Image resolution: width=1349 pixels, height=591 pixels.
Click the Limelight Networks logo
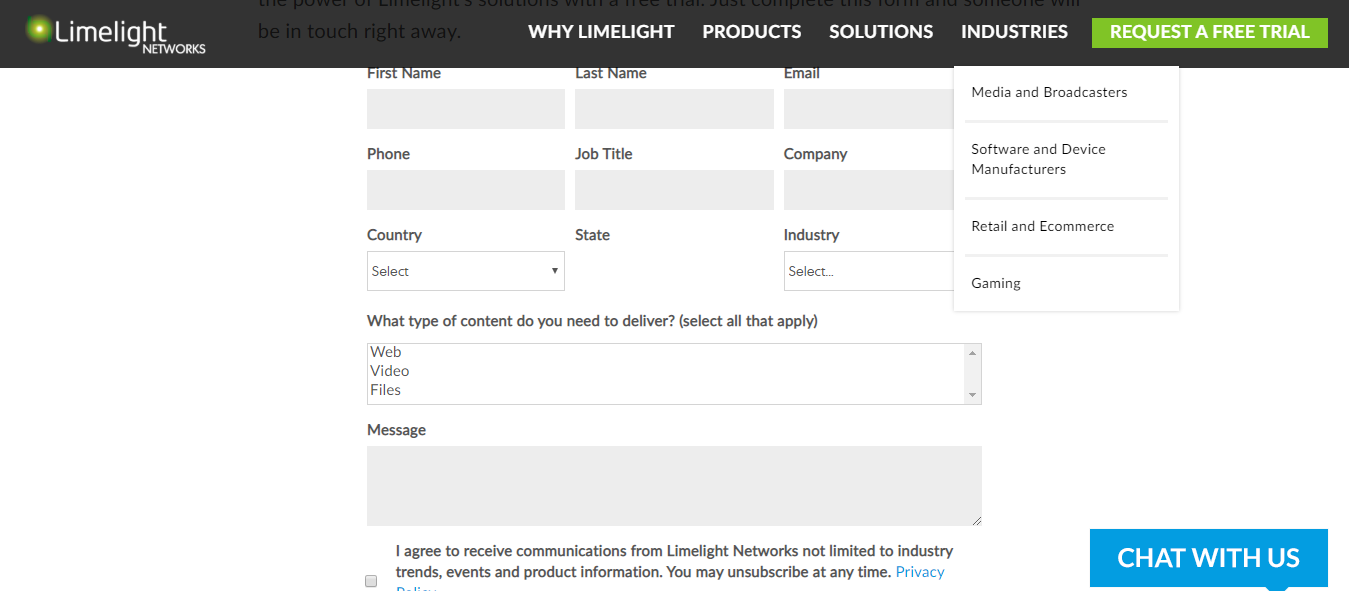[116, 33]
